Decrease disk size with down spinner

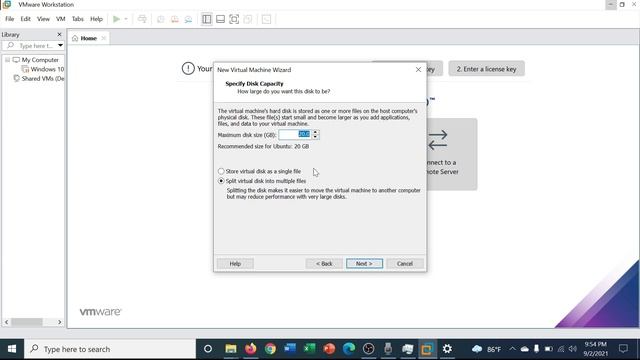point(315,137)
